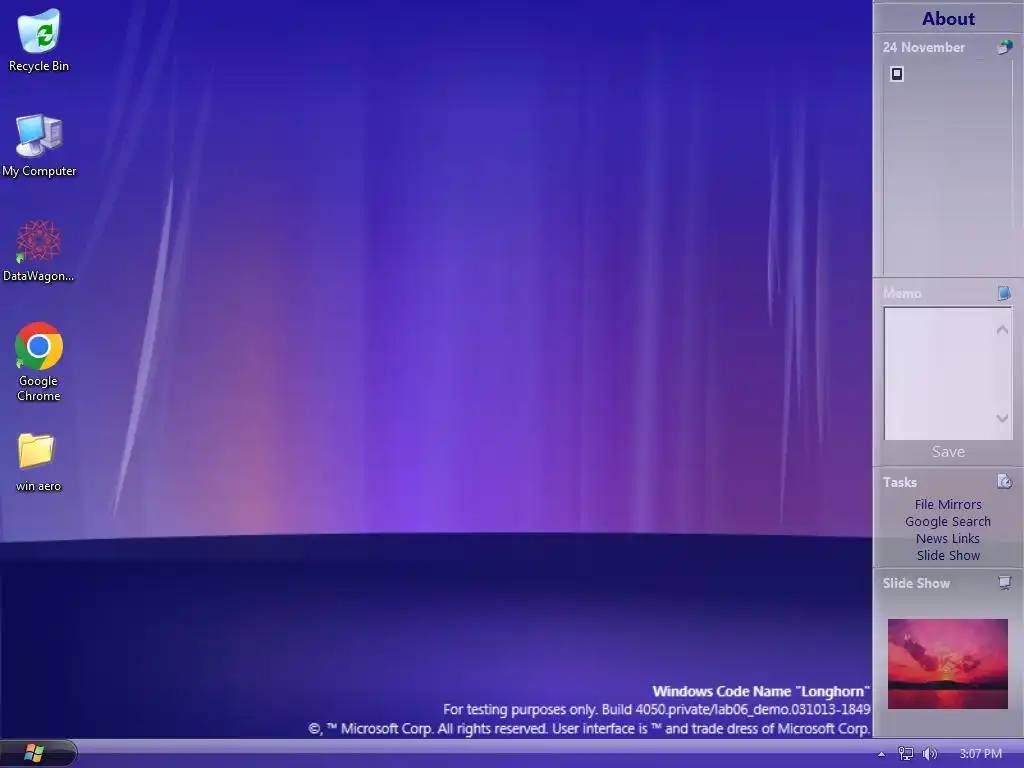The width and height of the screenshot is (1024, 768).
Task: Click the icon beside 24 November
Action: tap(1004, 47)
